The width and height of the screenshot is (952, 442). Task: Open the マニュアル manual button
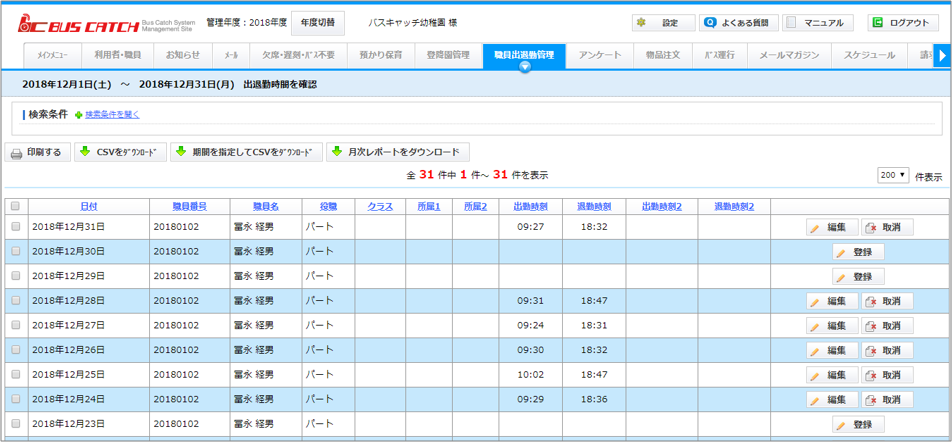click(818, 23)
